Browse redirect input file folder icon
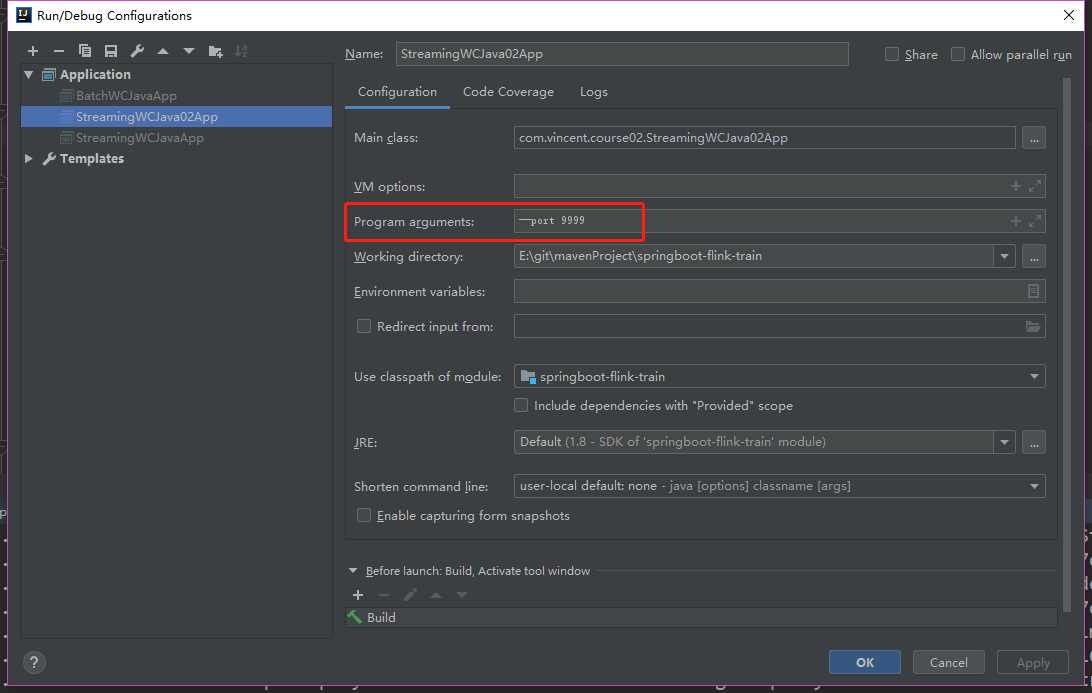The image size is (1092, 693). click(x=1033, y=326)
